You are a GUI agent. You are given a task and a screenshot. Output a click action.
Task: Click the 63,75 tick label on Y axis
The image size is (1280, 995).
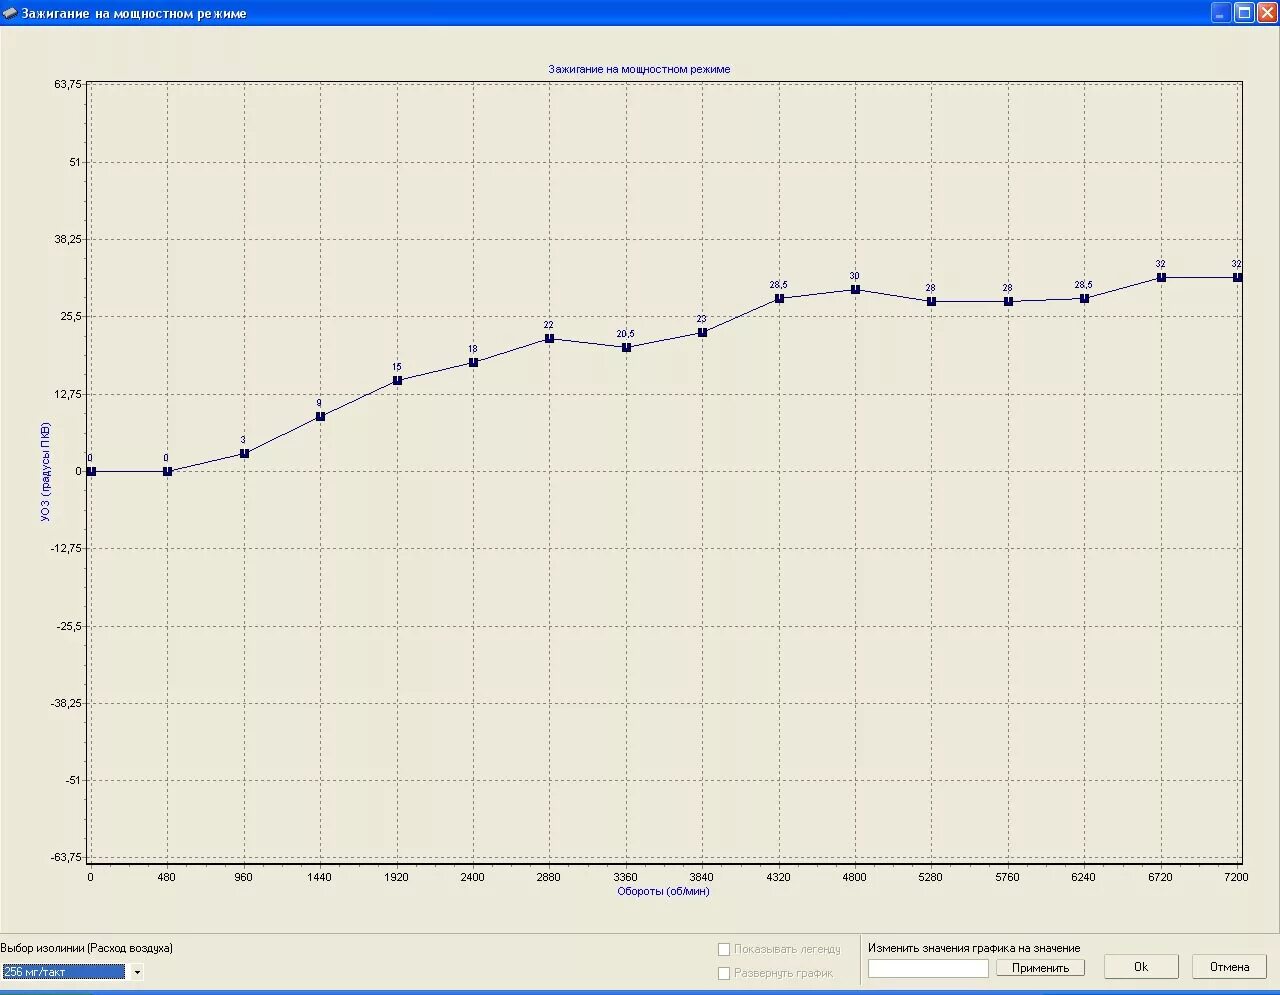click(68, 84)
